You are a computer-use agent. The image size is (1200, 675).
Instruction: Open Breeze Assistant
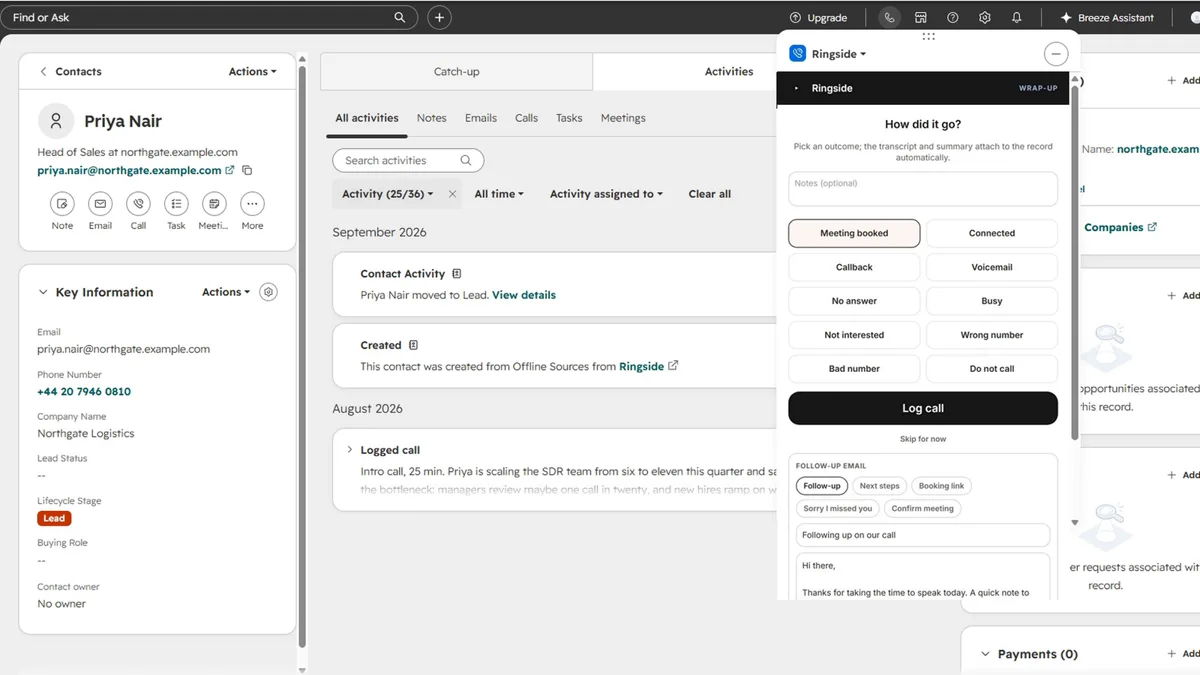coord(1107,17)
